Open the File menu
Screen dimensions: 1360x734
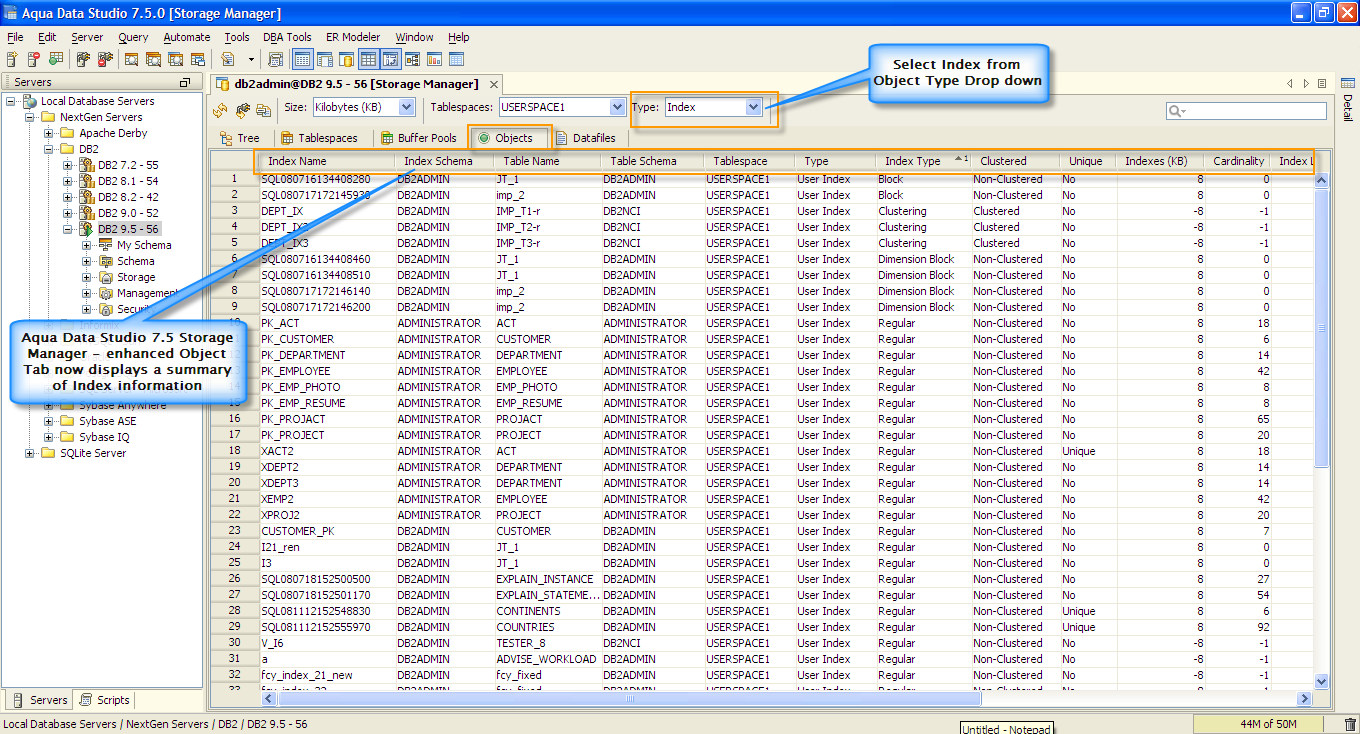pos(14,37)
